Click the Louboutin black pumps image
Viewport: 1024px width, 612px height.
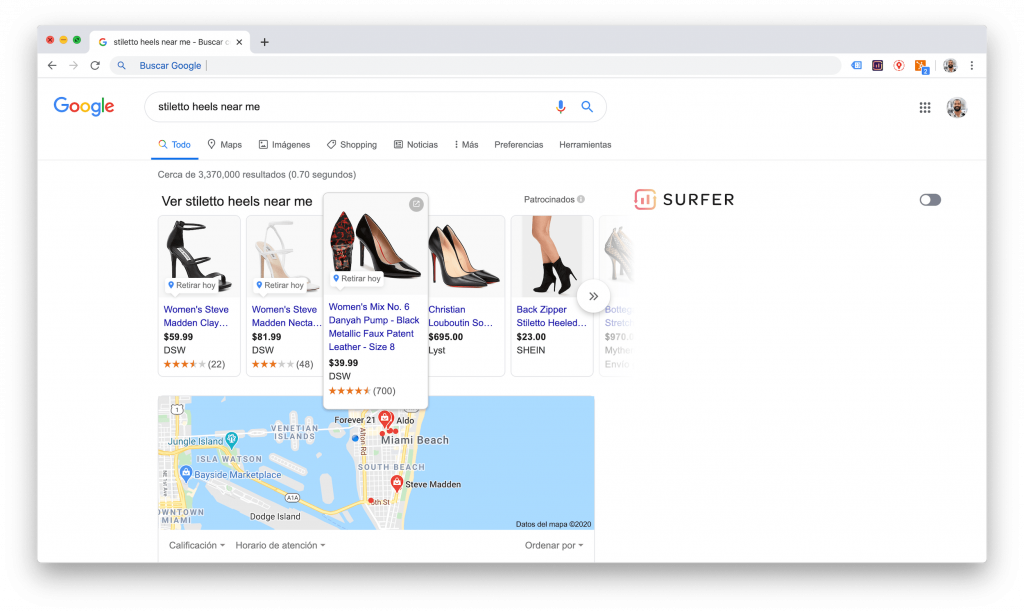point(465,255)
